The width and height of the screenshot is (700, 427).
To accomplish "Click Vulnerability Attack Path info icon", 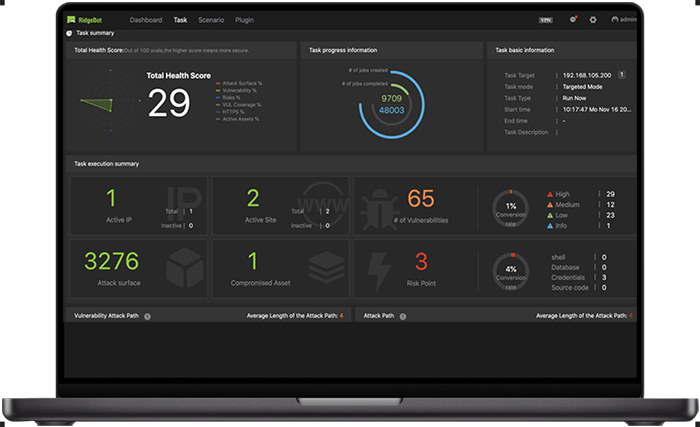I will point(147,316).
